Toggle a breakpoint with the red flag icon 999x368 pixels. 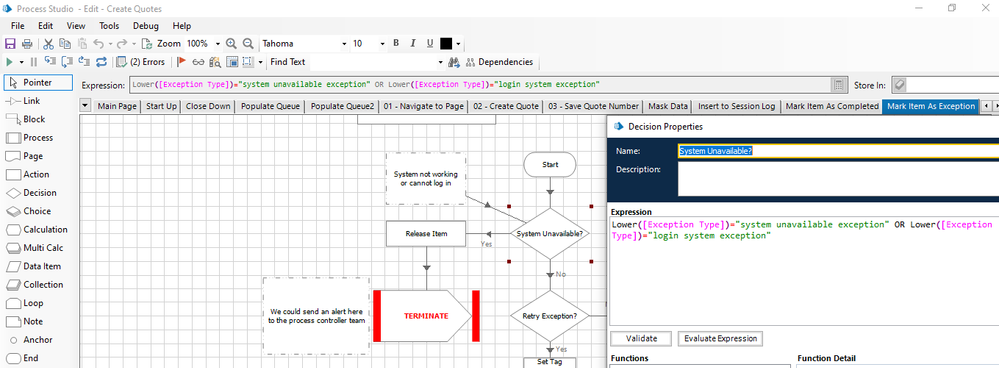[181, 62]
